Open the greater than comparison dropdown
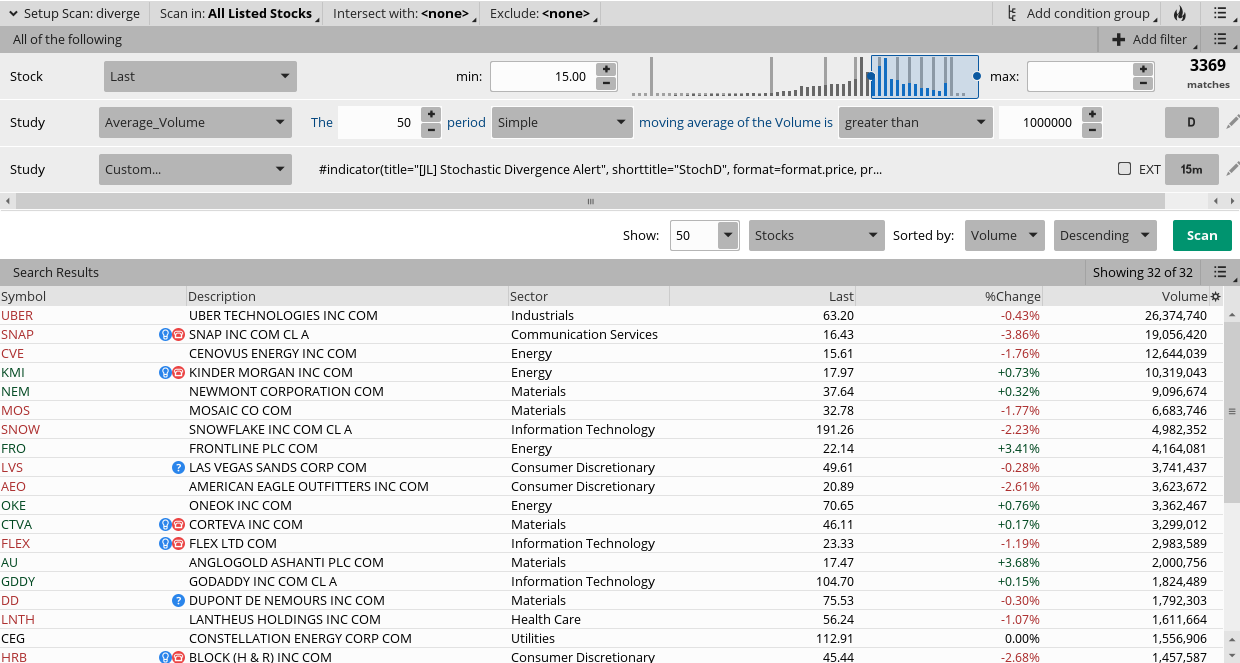The height and width of the screenshot is (663, 1240). click(915, 123)
